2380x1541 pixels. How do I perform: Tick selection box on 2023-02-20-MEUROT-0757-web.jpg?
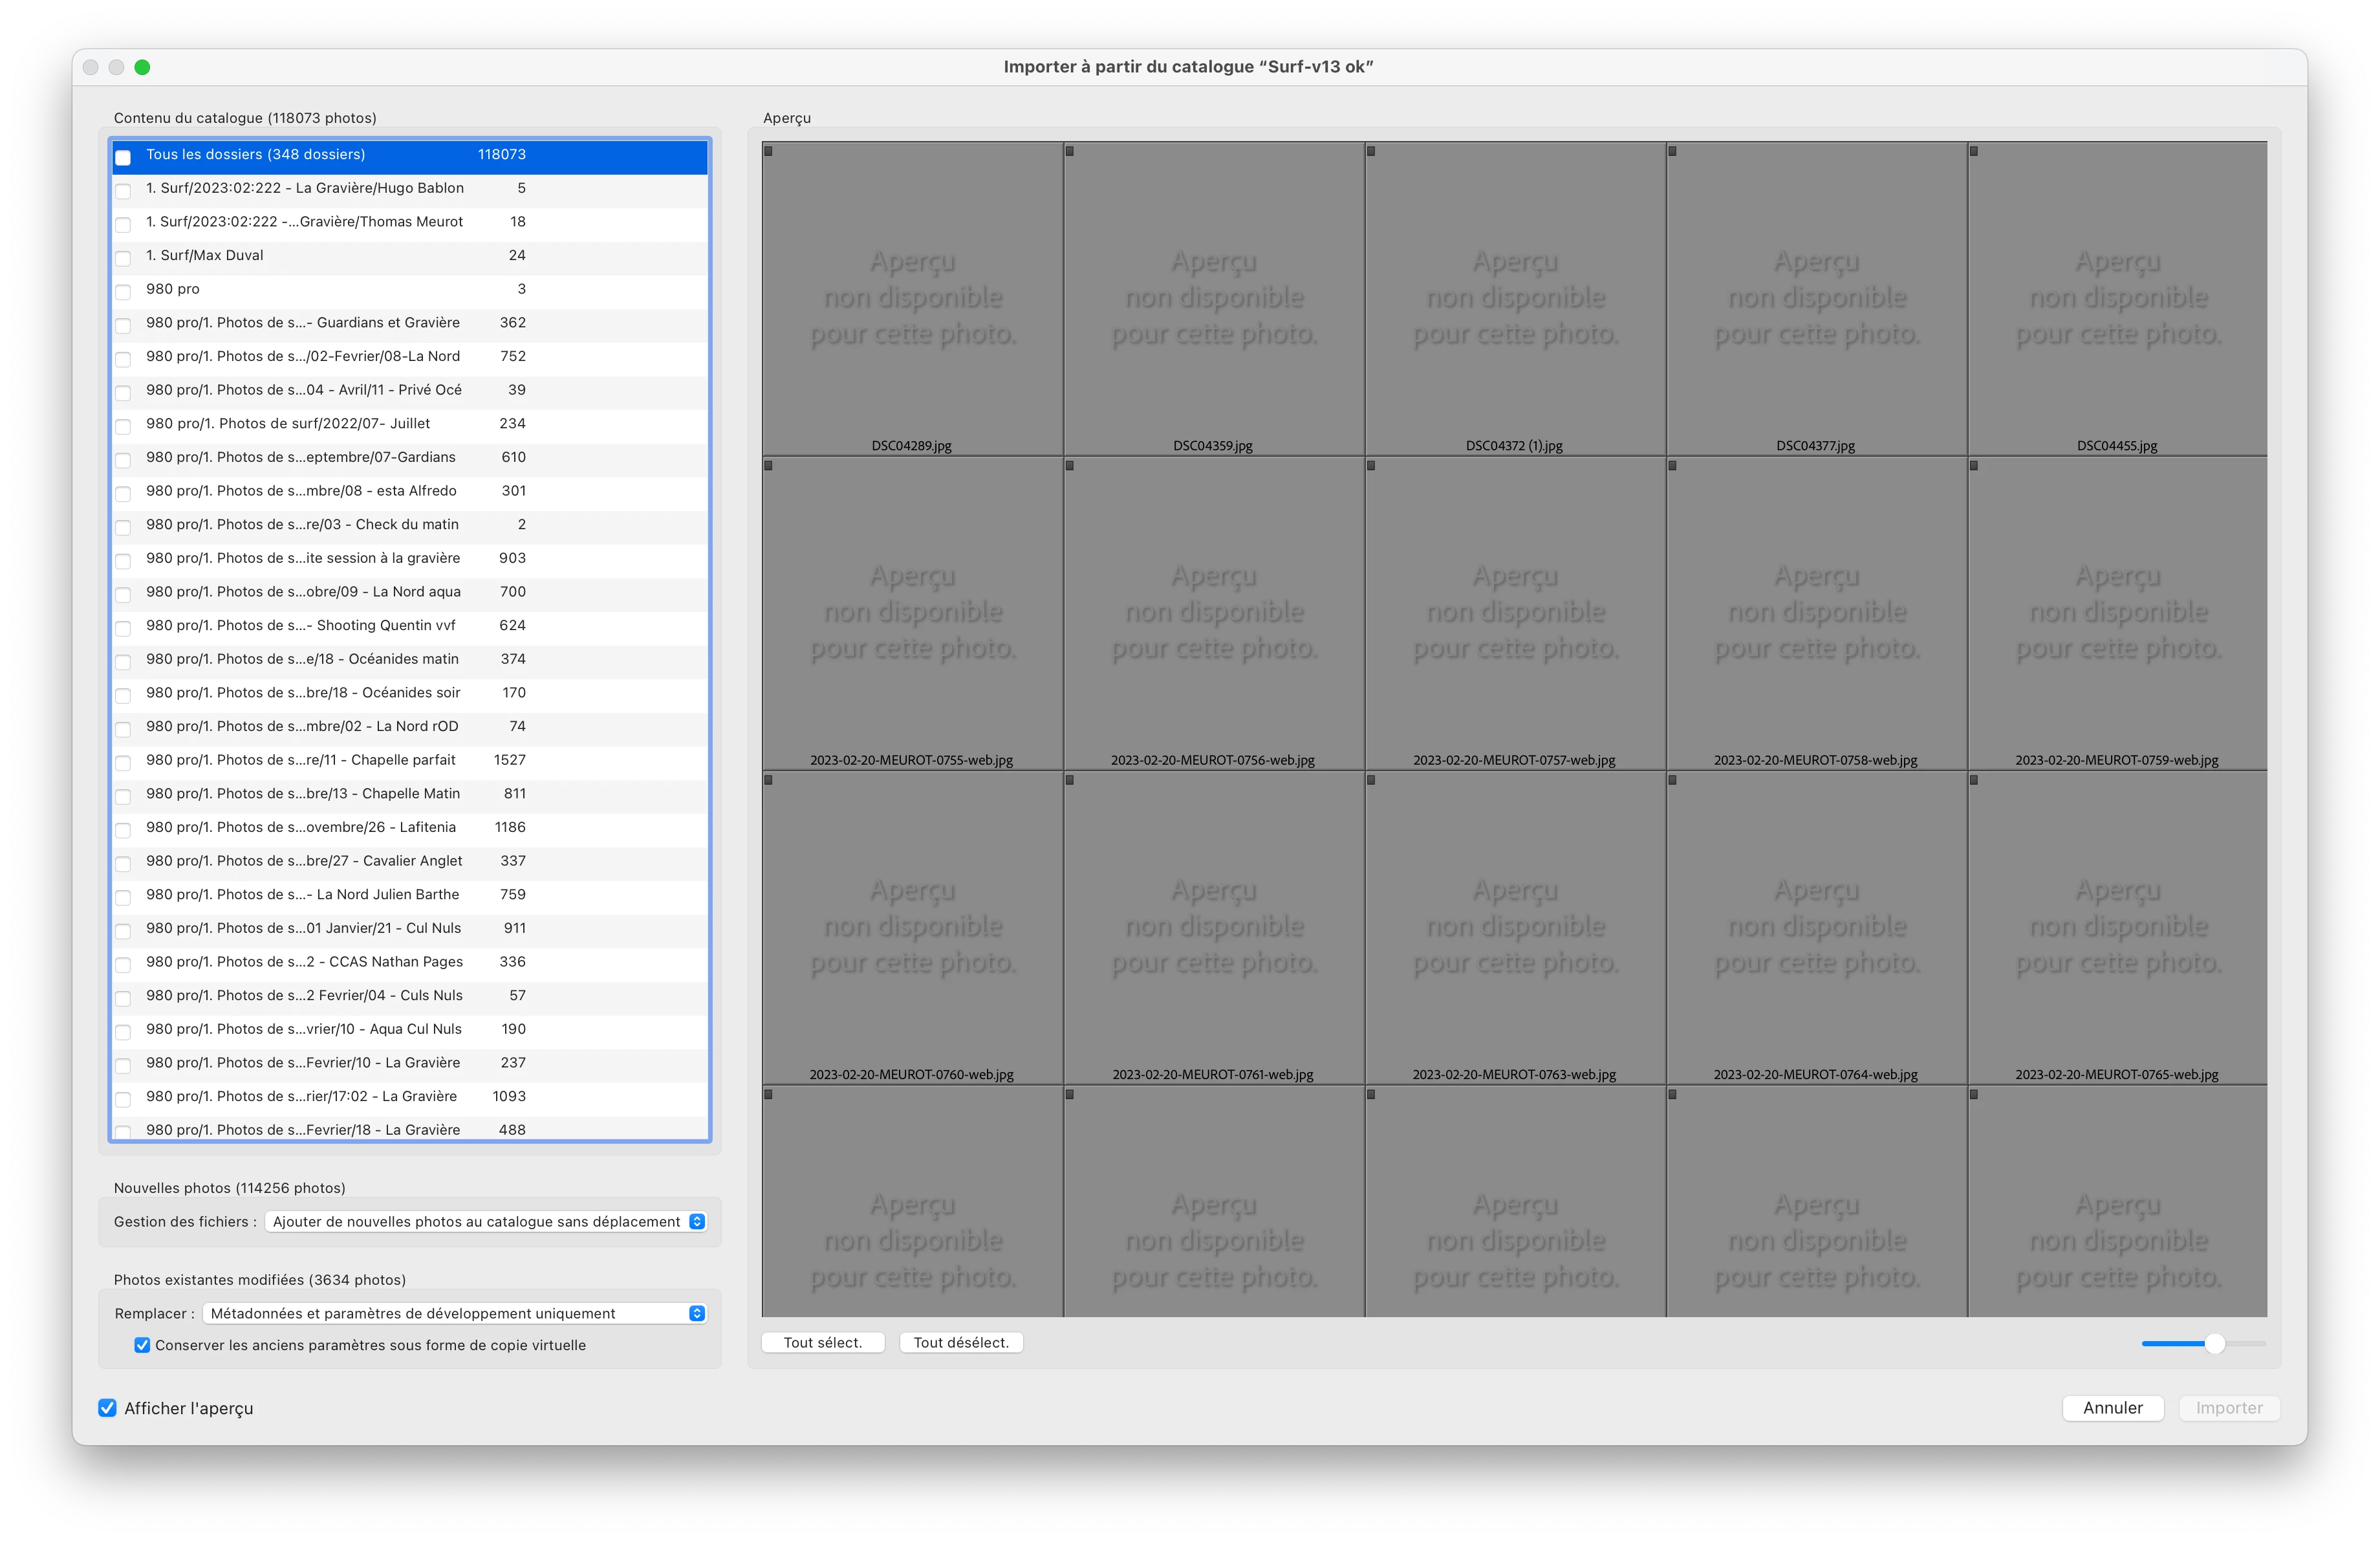(1371, 465)
